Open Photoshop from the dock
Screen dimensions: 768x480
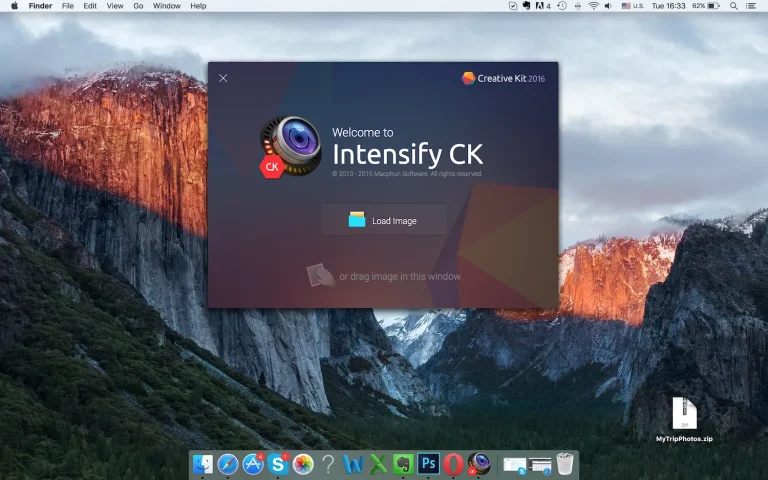point(428,464)
